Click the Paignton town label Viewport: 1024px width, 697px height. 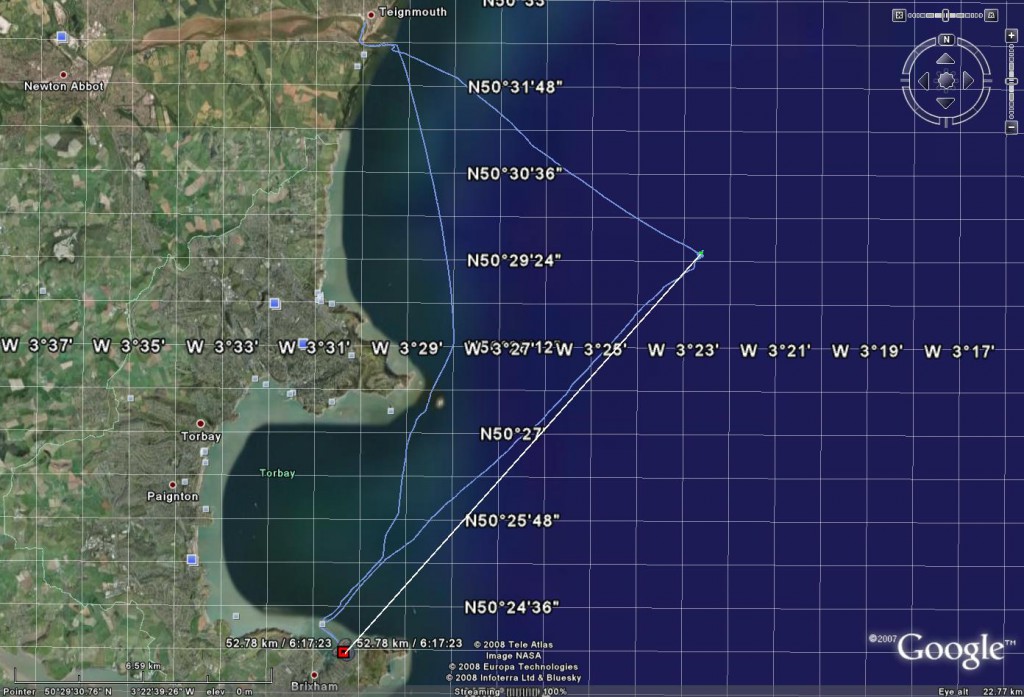coord(172,496)
